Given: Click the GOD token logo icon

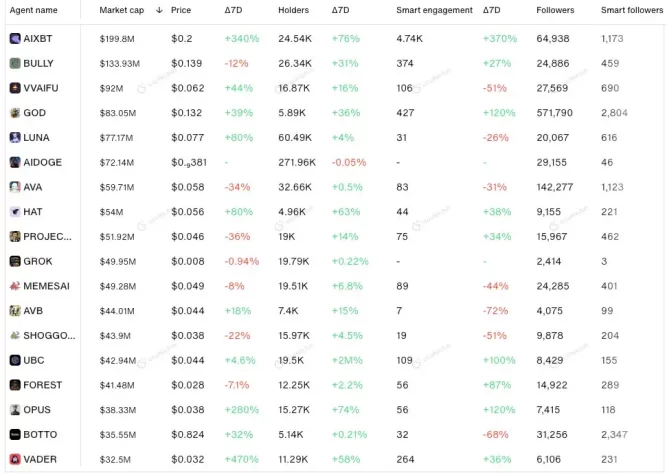Looking at the screenshot, I should pyautogui.click(x=14, y=113).
